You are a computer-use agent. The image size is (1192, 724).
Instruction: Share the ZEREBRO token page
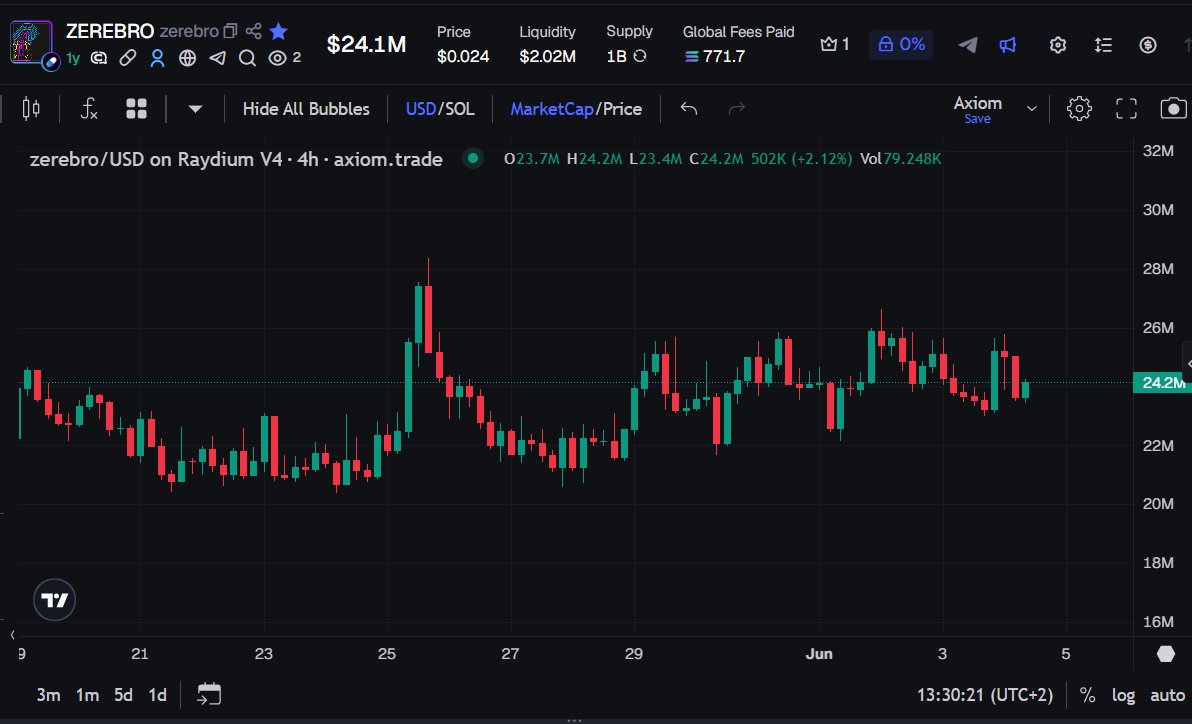point(254,31)
